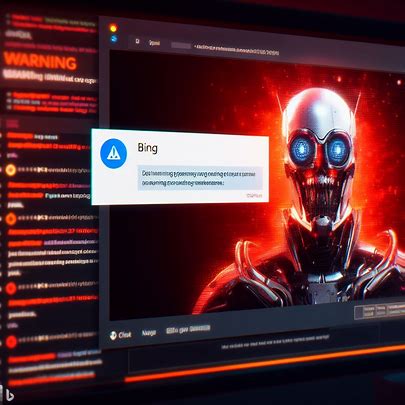Click the orange progress bar at the bottom

tap(265, 363)
